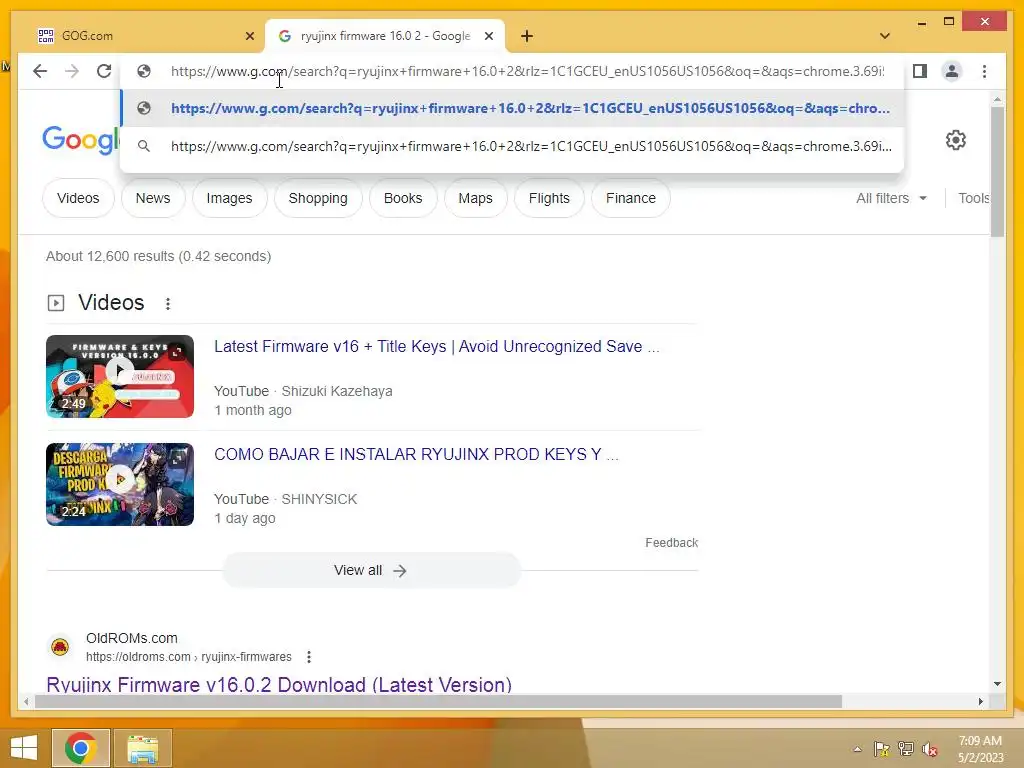Close the GOG.com tab

point(249,36)
